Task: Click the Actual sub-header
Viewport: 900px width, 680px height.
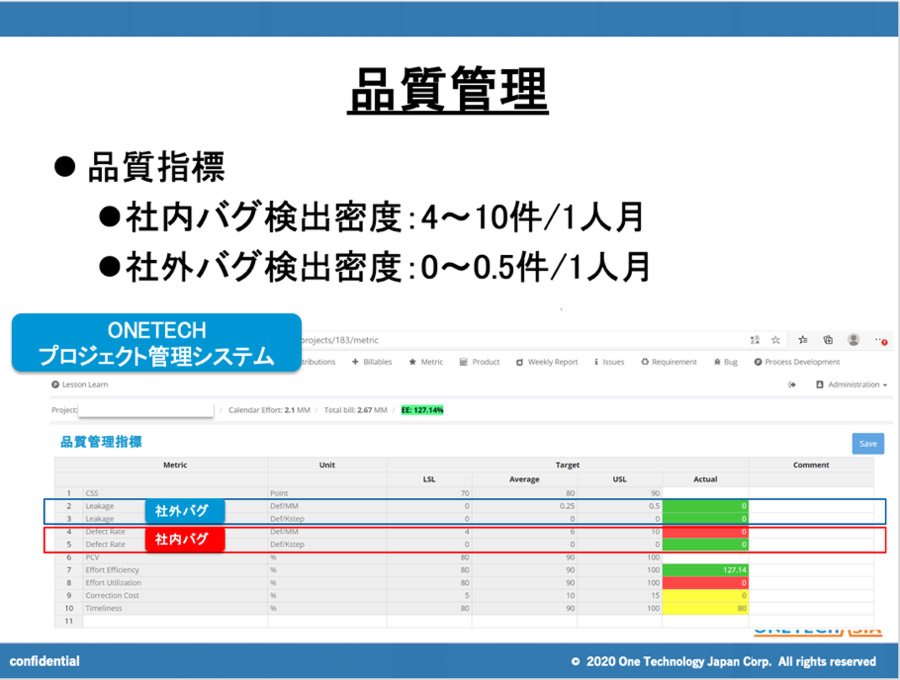Action: pyautogui.click(x=705, y=479)
